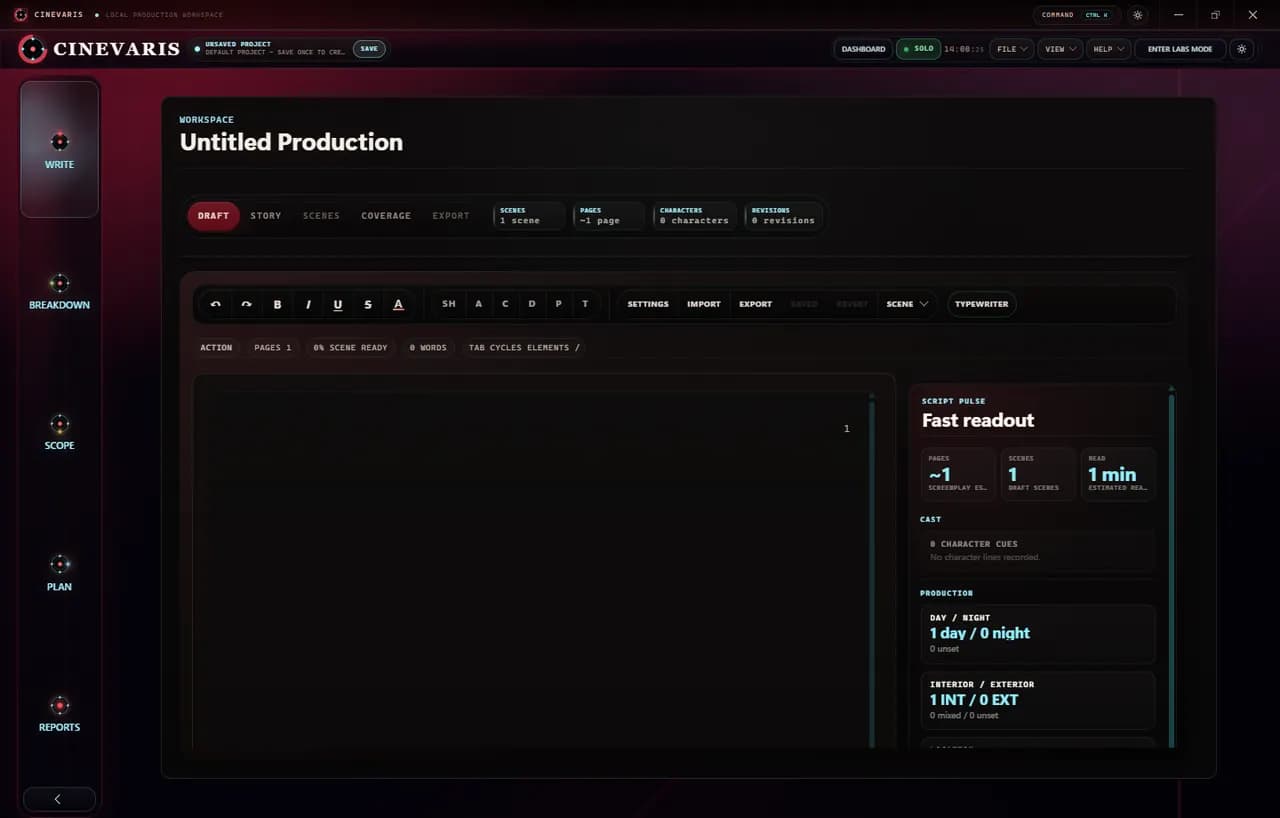Click the Day / Night production card
1280x818 pixels.
[1037, 634]
